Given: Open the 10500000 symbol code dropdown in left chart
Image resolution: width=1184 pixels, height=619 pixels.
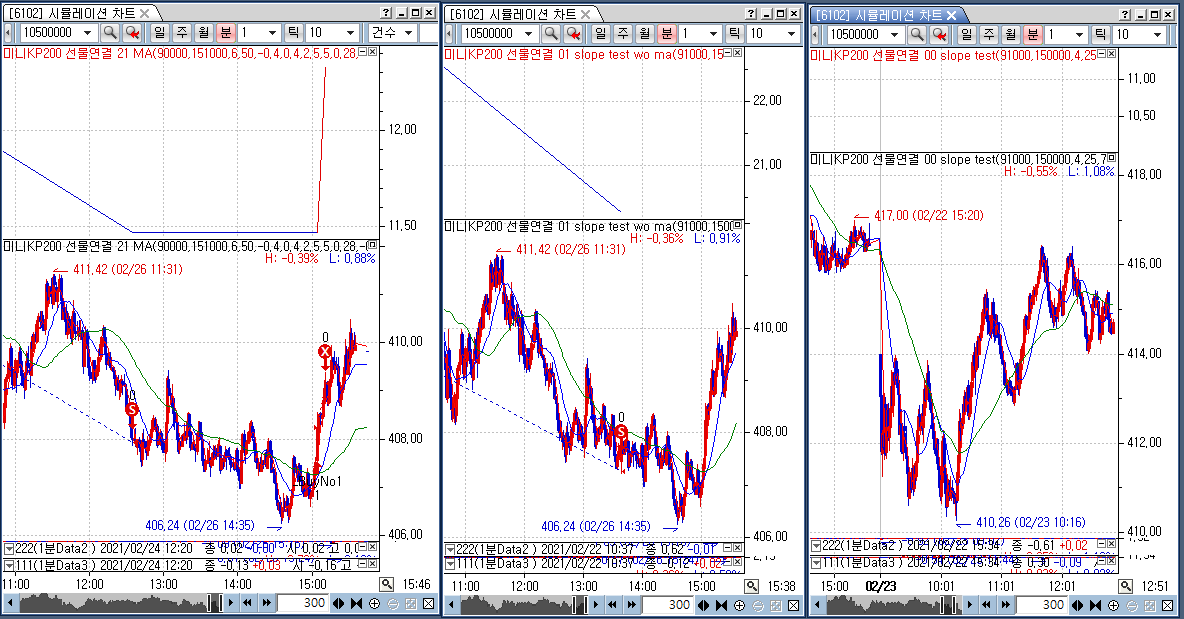Looking at the screenshot, I should 89,33.
